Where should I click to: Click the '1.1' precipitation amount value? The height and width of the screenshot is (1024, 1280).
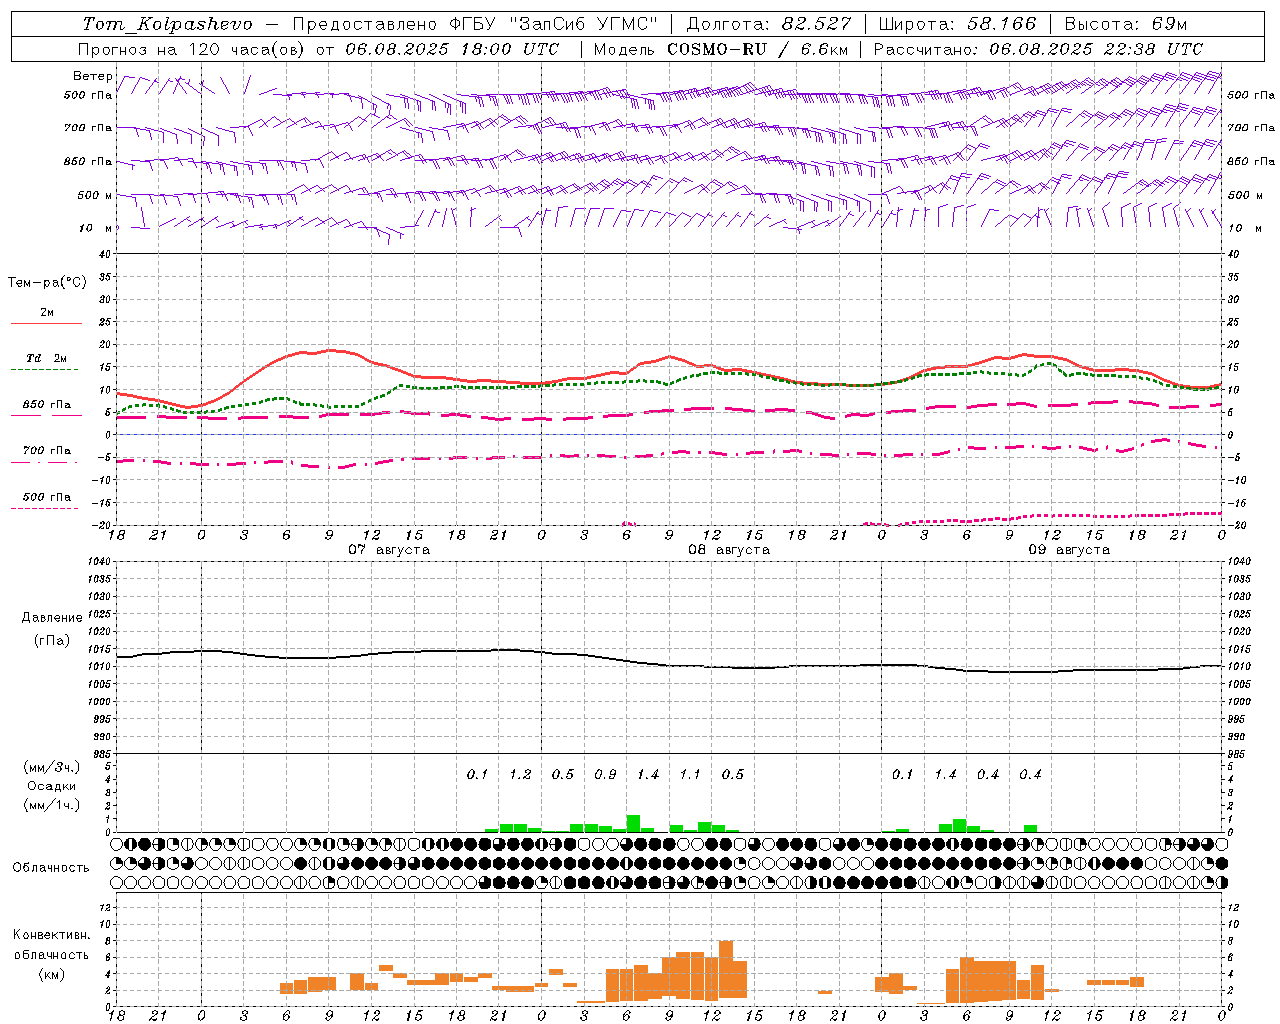point(690,775)
